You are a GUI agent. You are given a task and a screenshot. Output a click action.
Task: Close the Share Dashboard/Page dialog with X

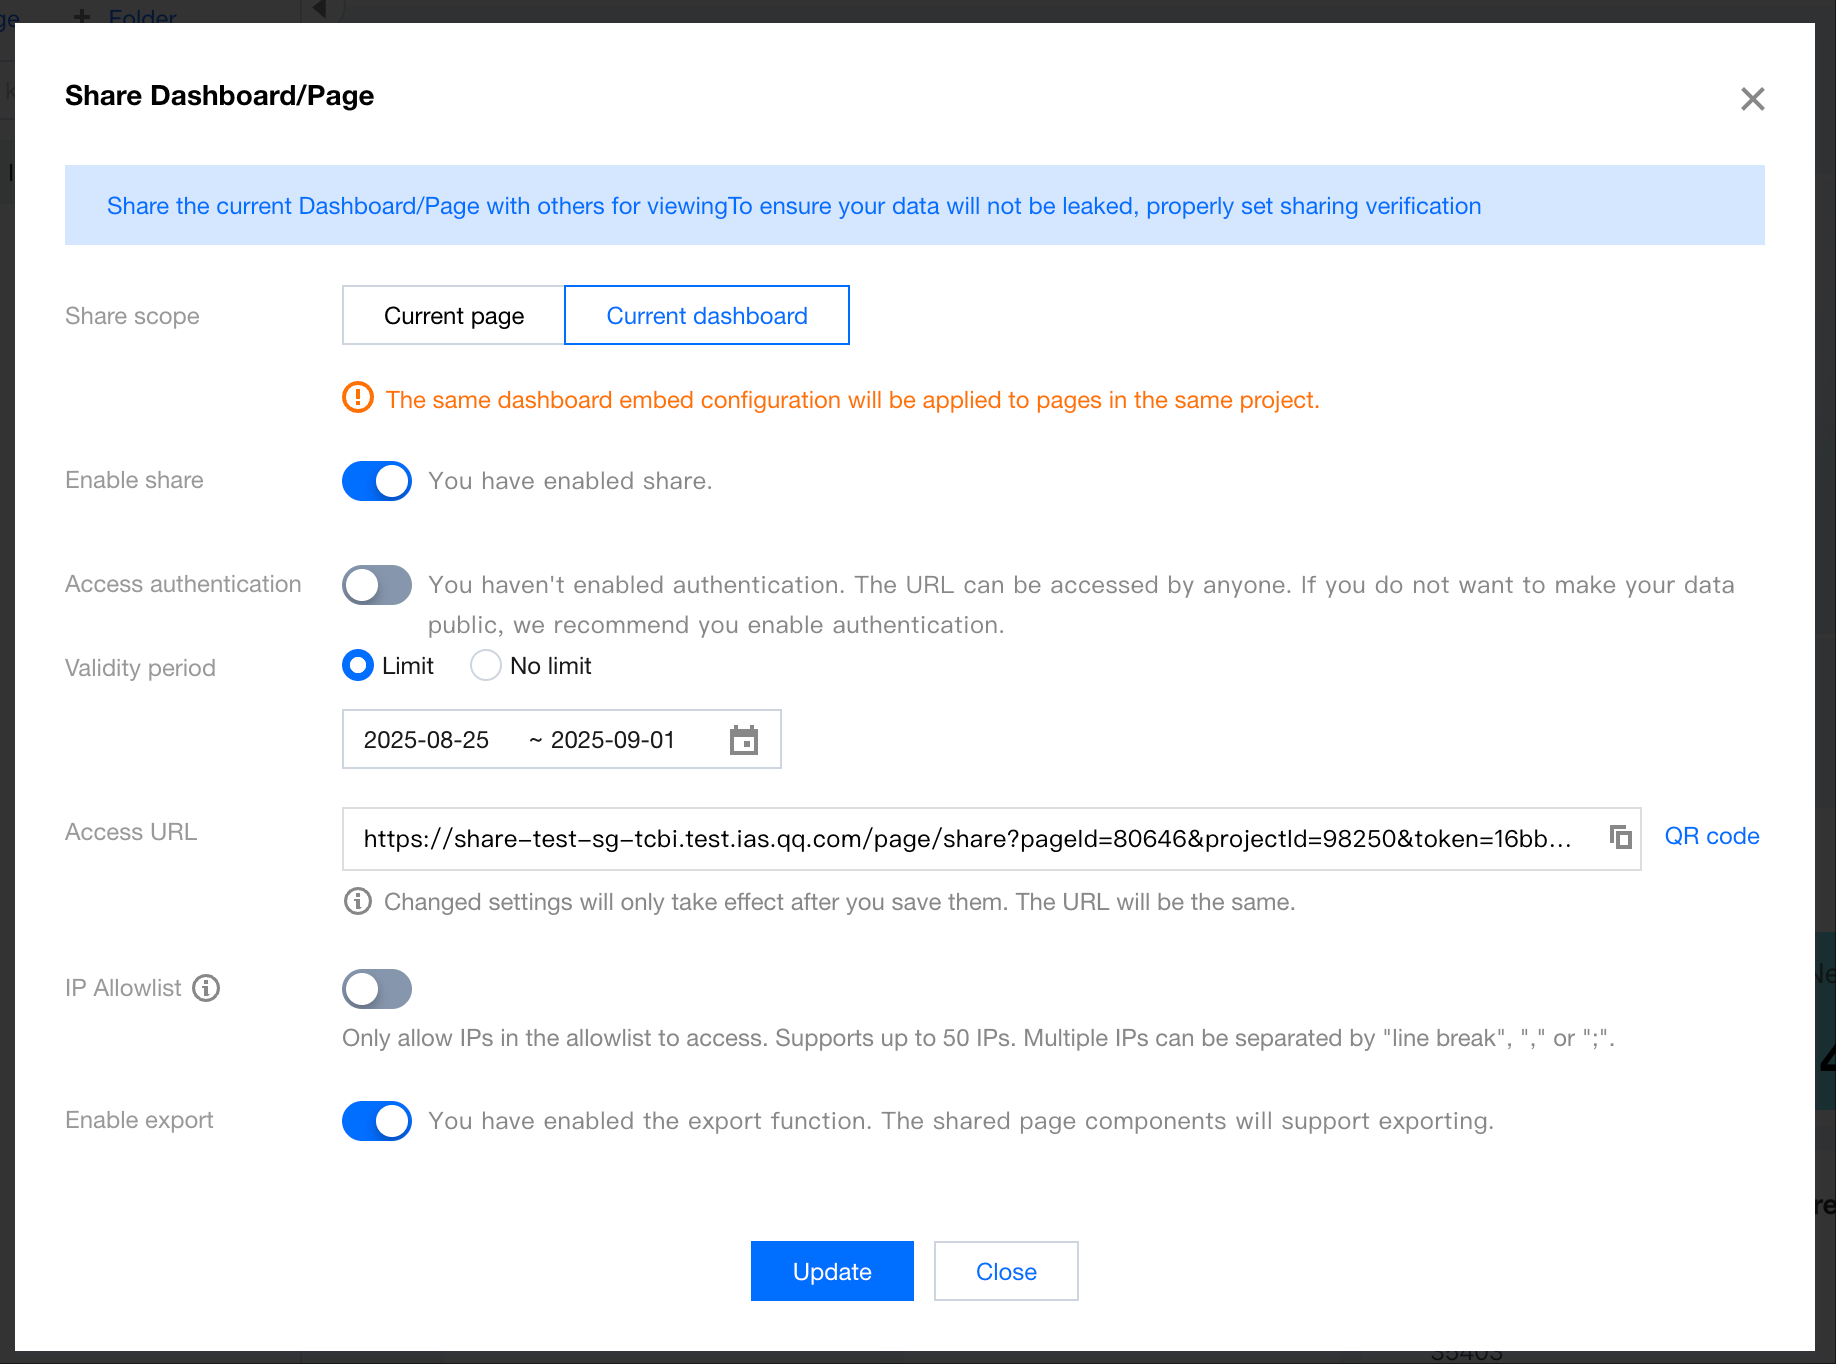coord(1752,99)
